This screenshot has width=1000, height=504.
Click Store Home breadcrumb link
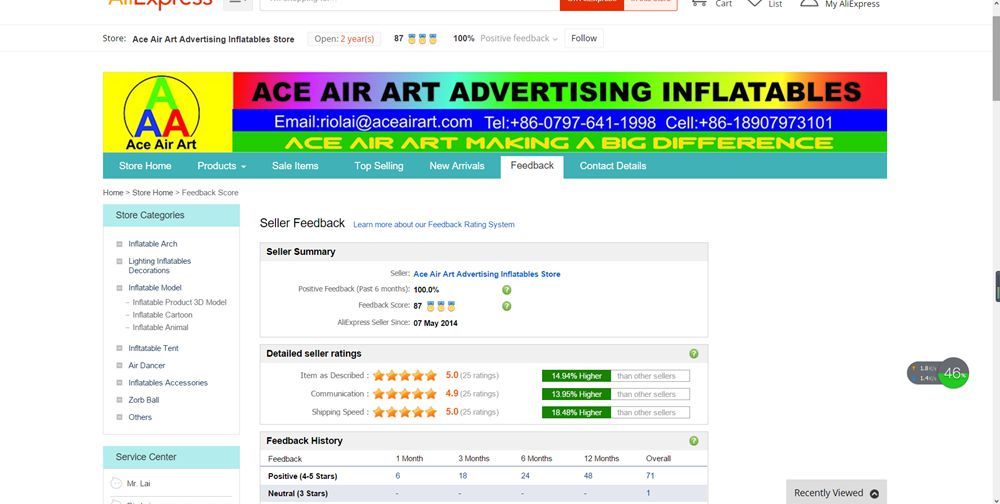click(152, 193)
